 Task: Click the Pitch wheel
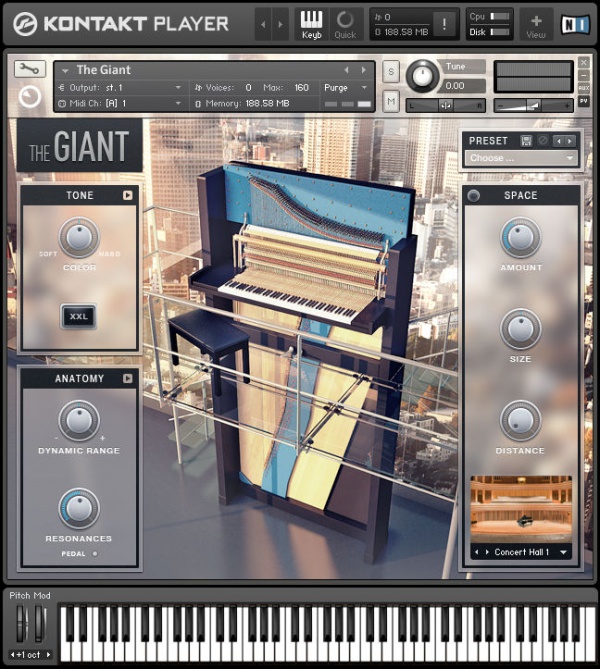pos(21,624)
